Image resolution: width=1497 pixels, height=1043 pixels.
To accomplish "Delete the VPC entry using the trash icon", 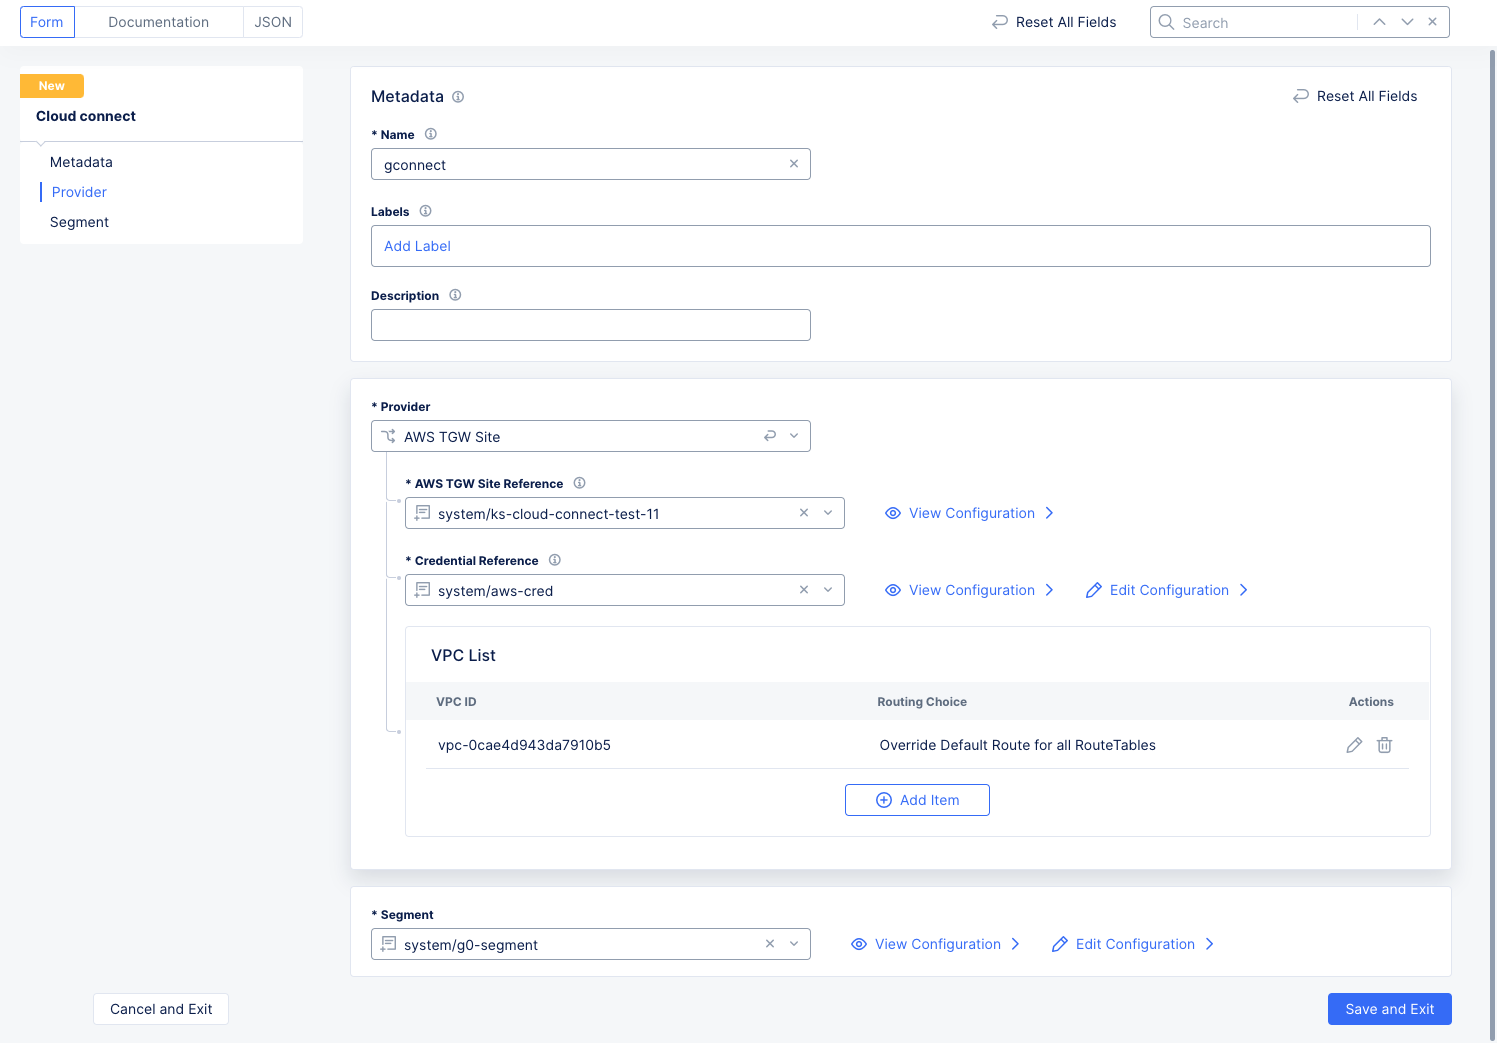I will point(1384,745).
